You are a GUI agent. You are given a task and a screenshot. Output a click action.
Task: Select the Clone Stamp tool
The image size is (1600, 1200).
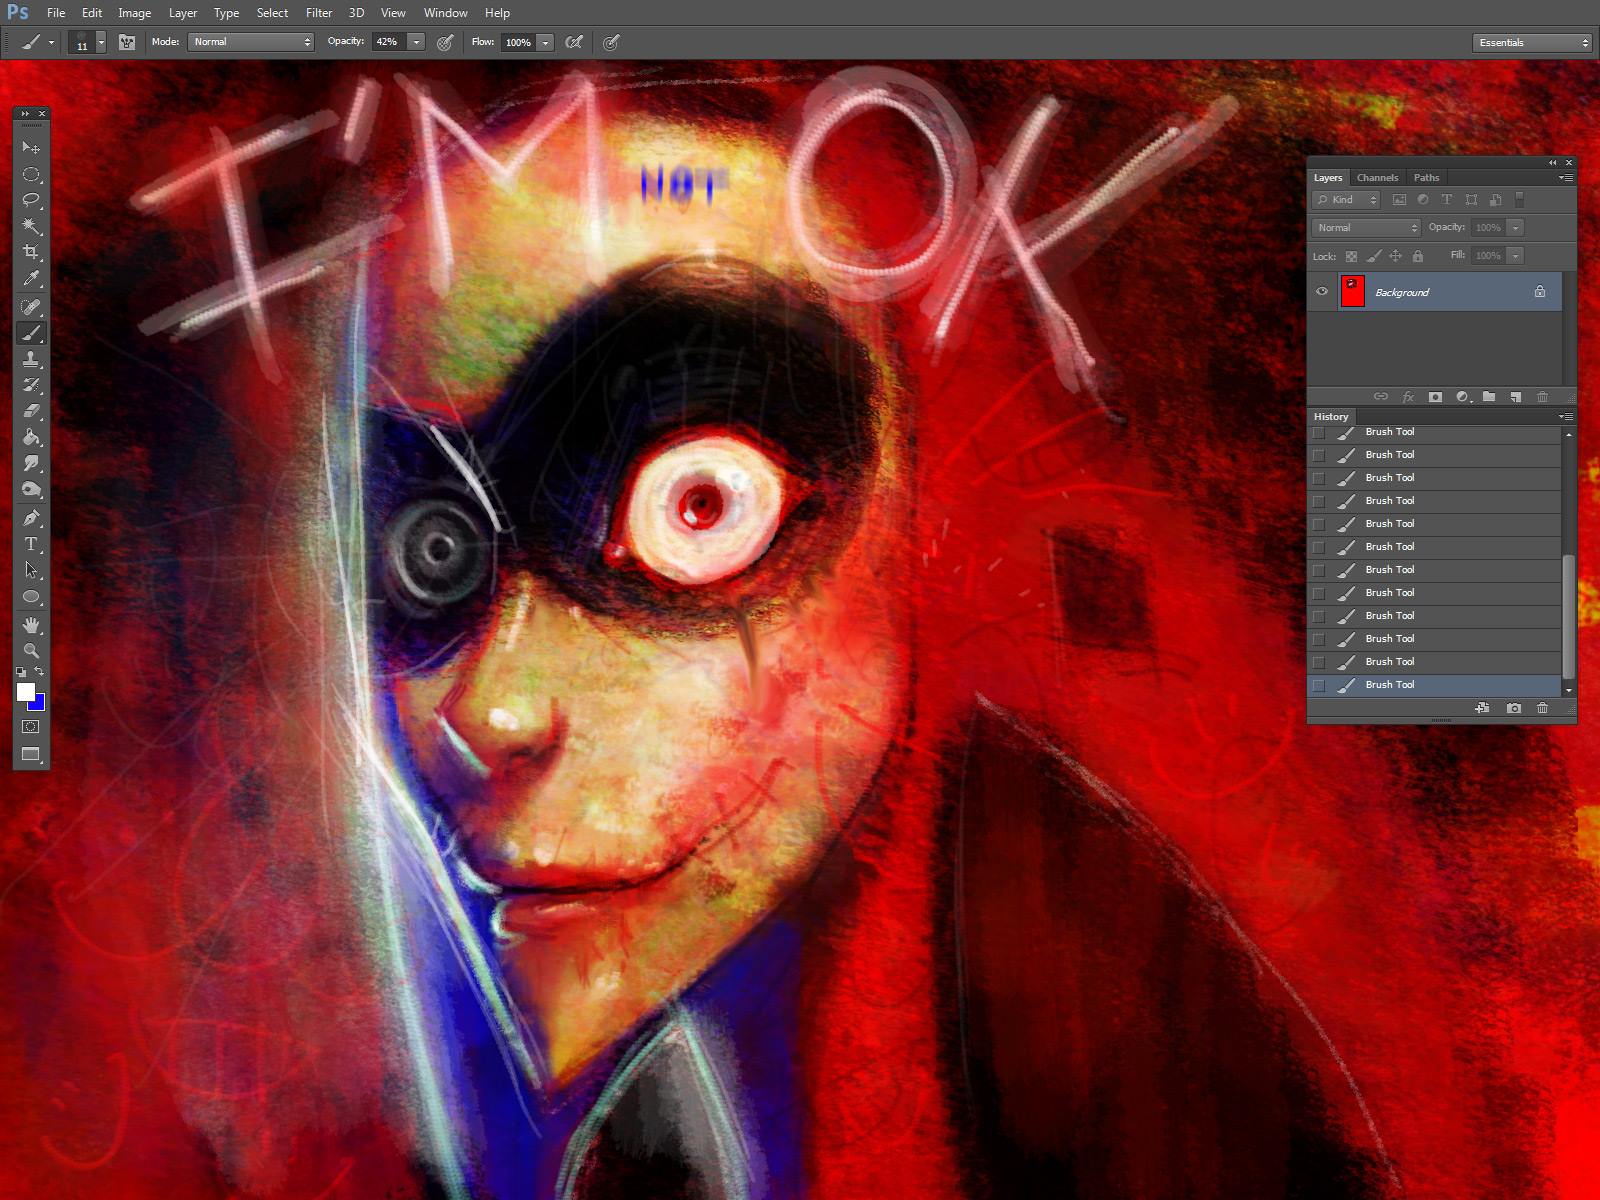[31, 359]
